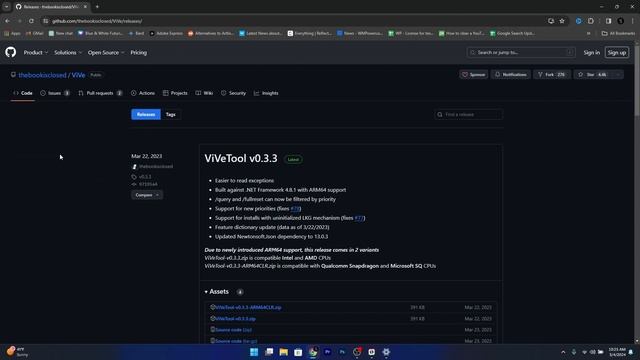640x360 pixels.
Task: Click the address bar URL
Action: (97, 21)
